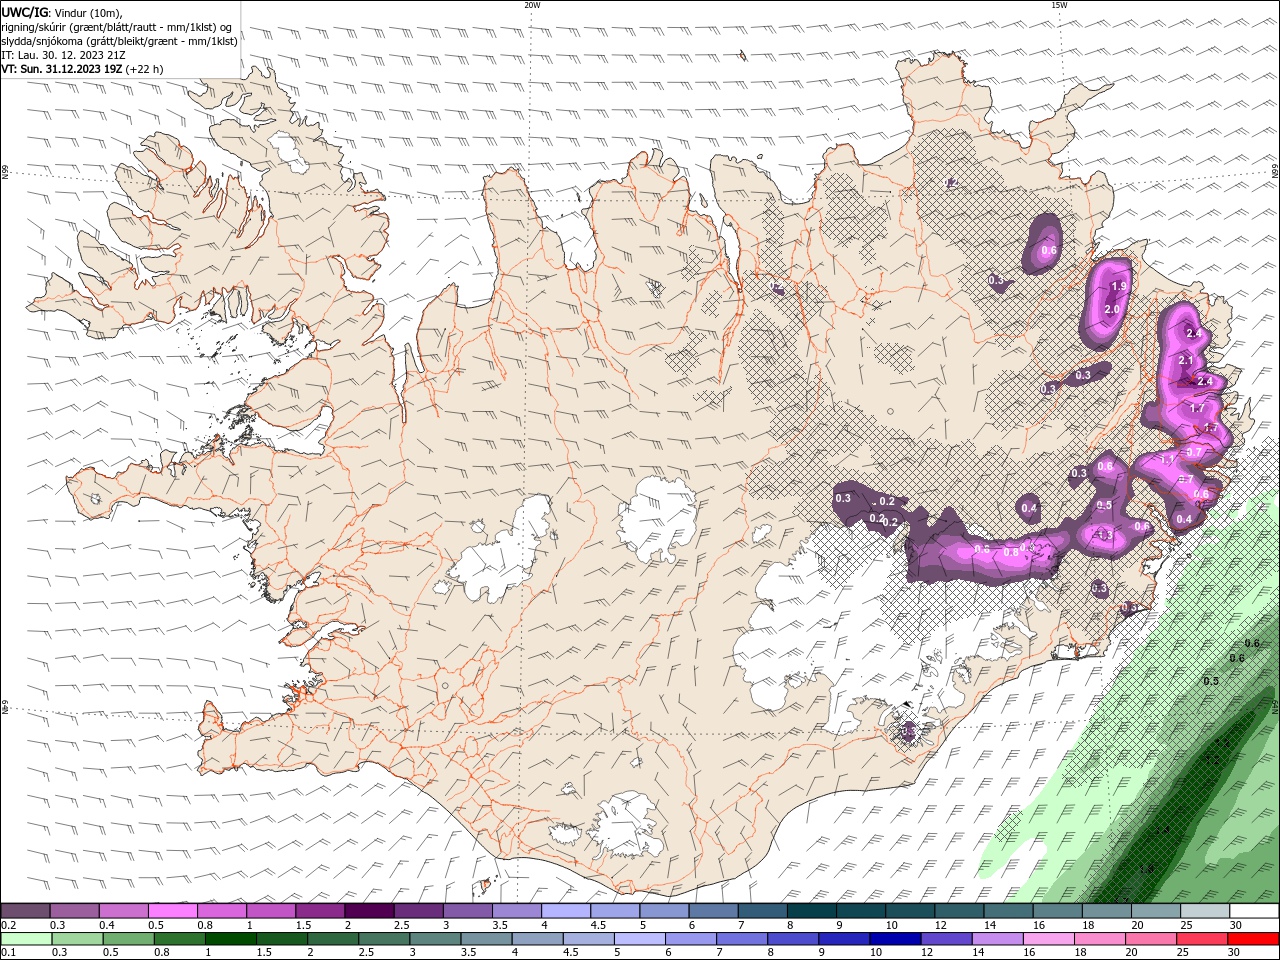
Task: Click the '2.1' snowfall value on map
Action: tap(1187, 360)
